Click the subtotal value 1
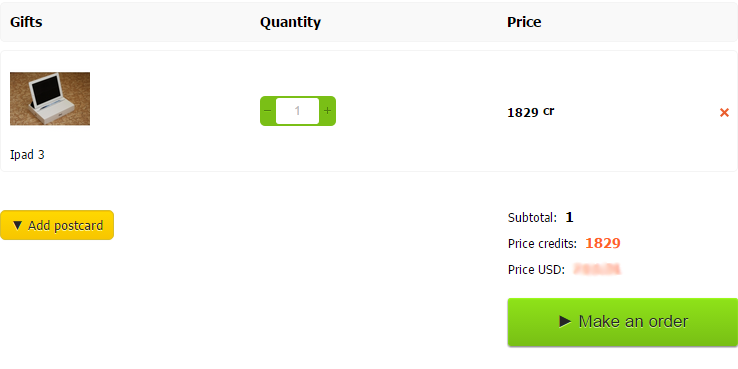This screenshot has width=738, height=369. pyautogui.click(x=570, y=217)
